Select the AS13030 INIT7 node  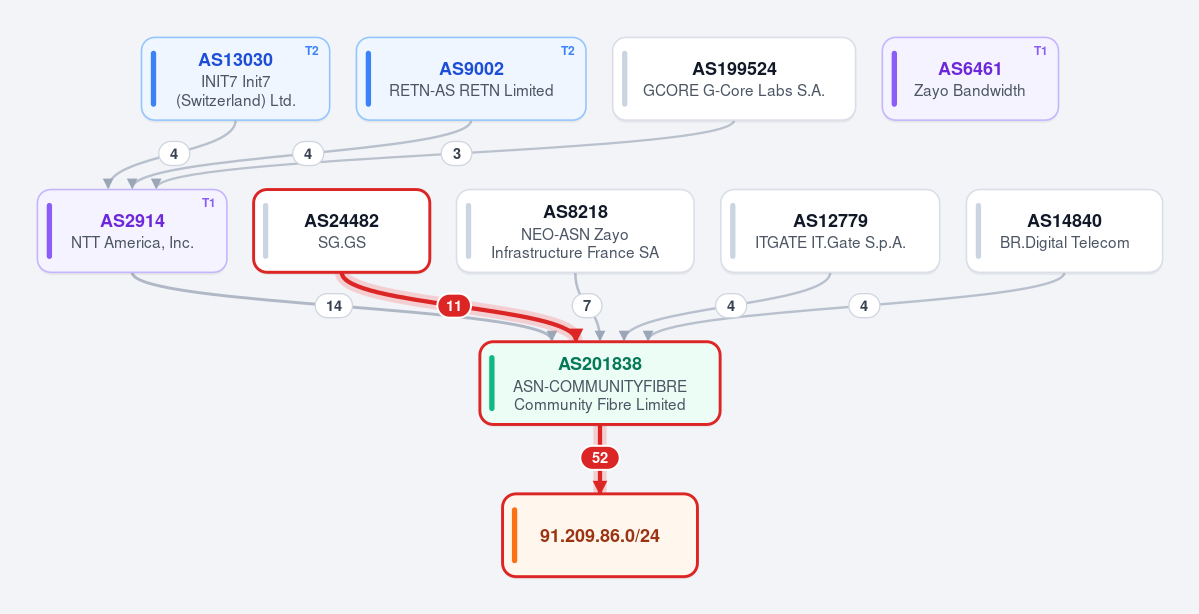click(236, 79)
